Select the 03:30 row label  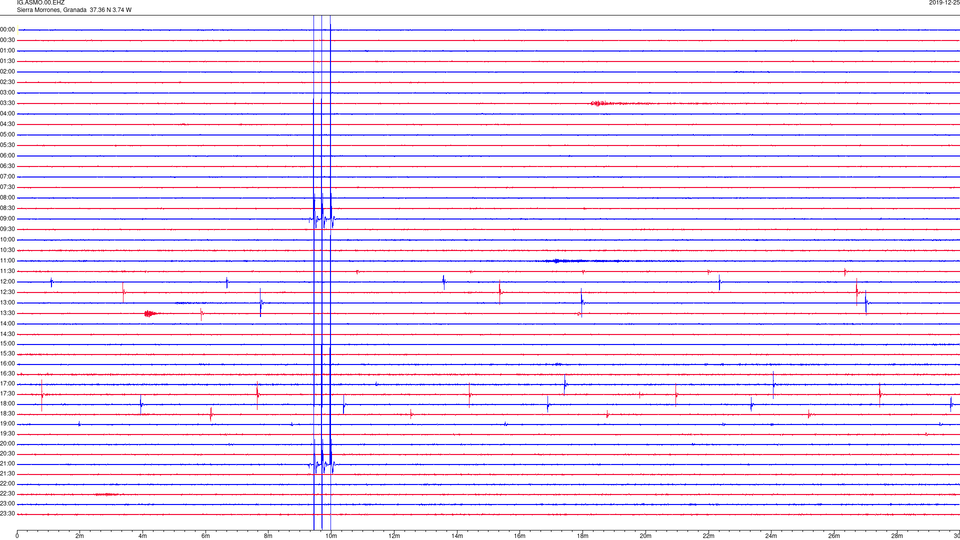(7, 103)
